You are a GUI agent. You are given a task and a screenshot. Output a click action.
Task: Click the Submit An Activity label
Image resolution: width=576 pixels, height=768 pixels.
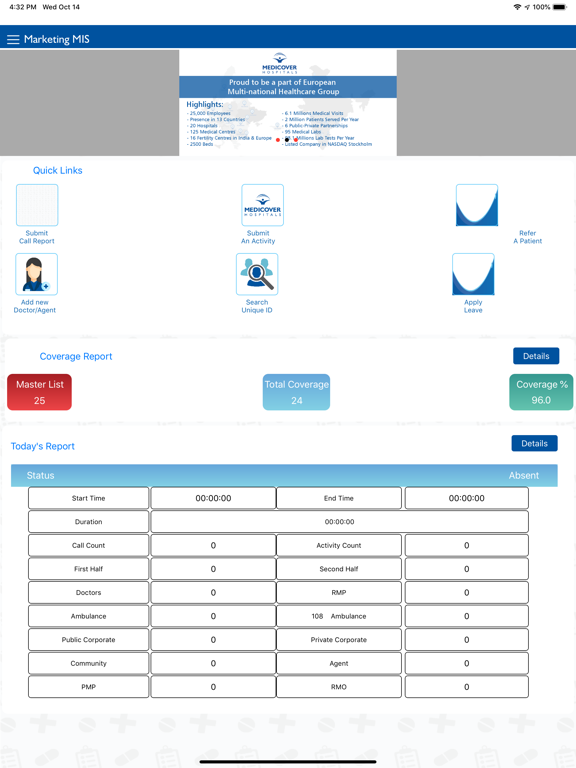click(258, 237)
